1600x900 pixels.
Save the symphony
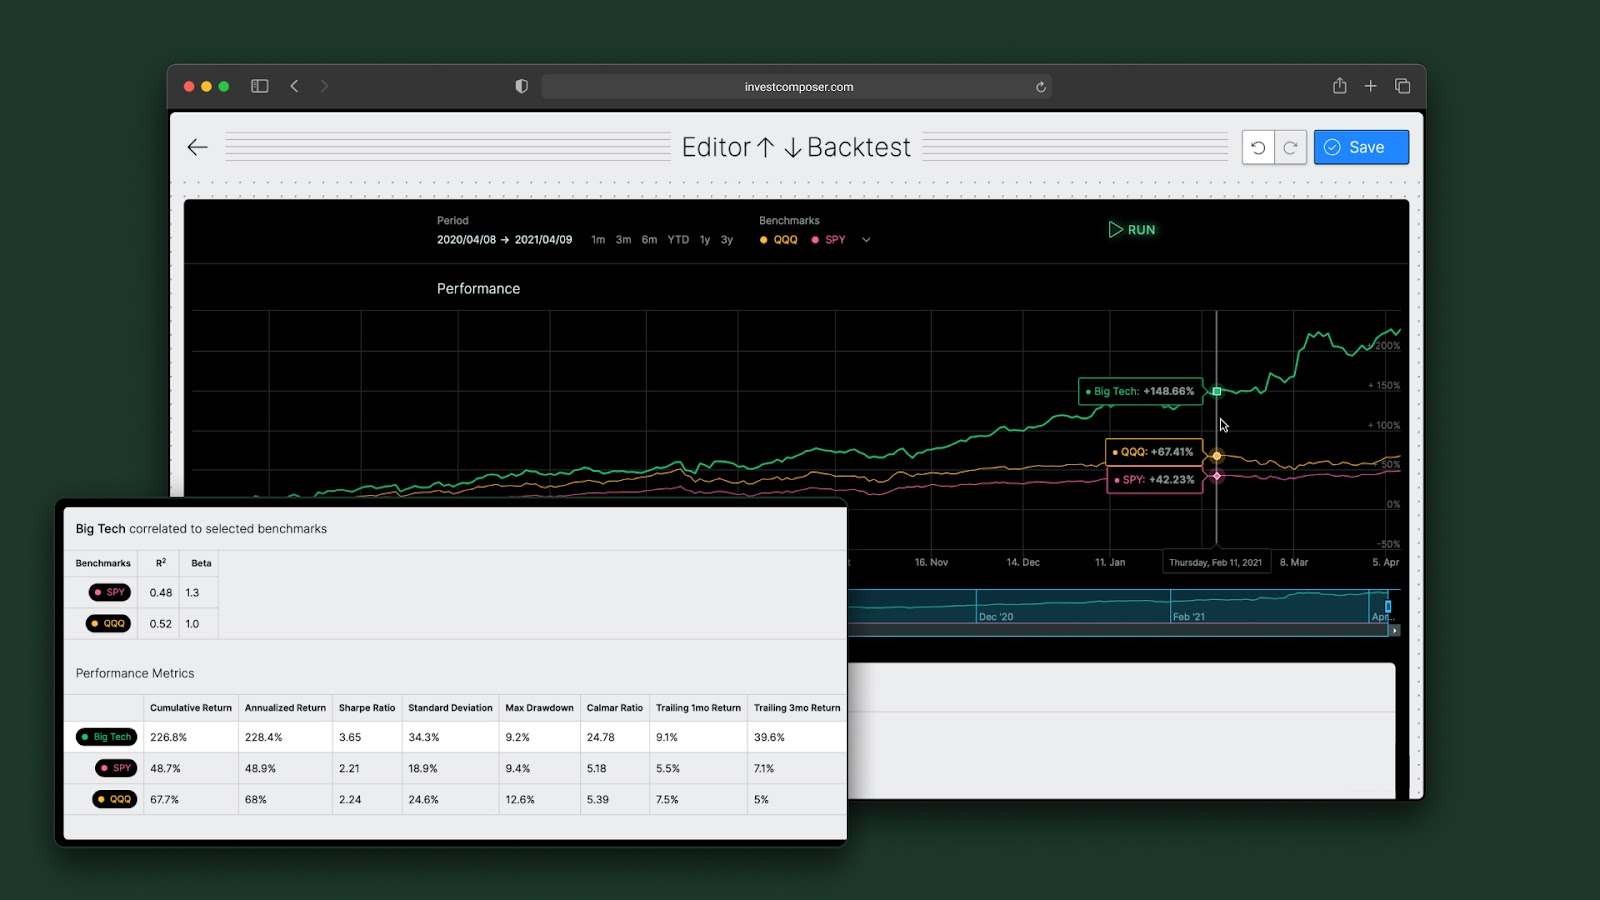(1361, 147)
